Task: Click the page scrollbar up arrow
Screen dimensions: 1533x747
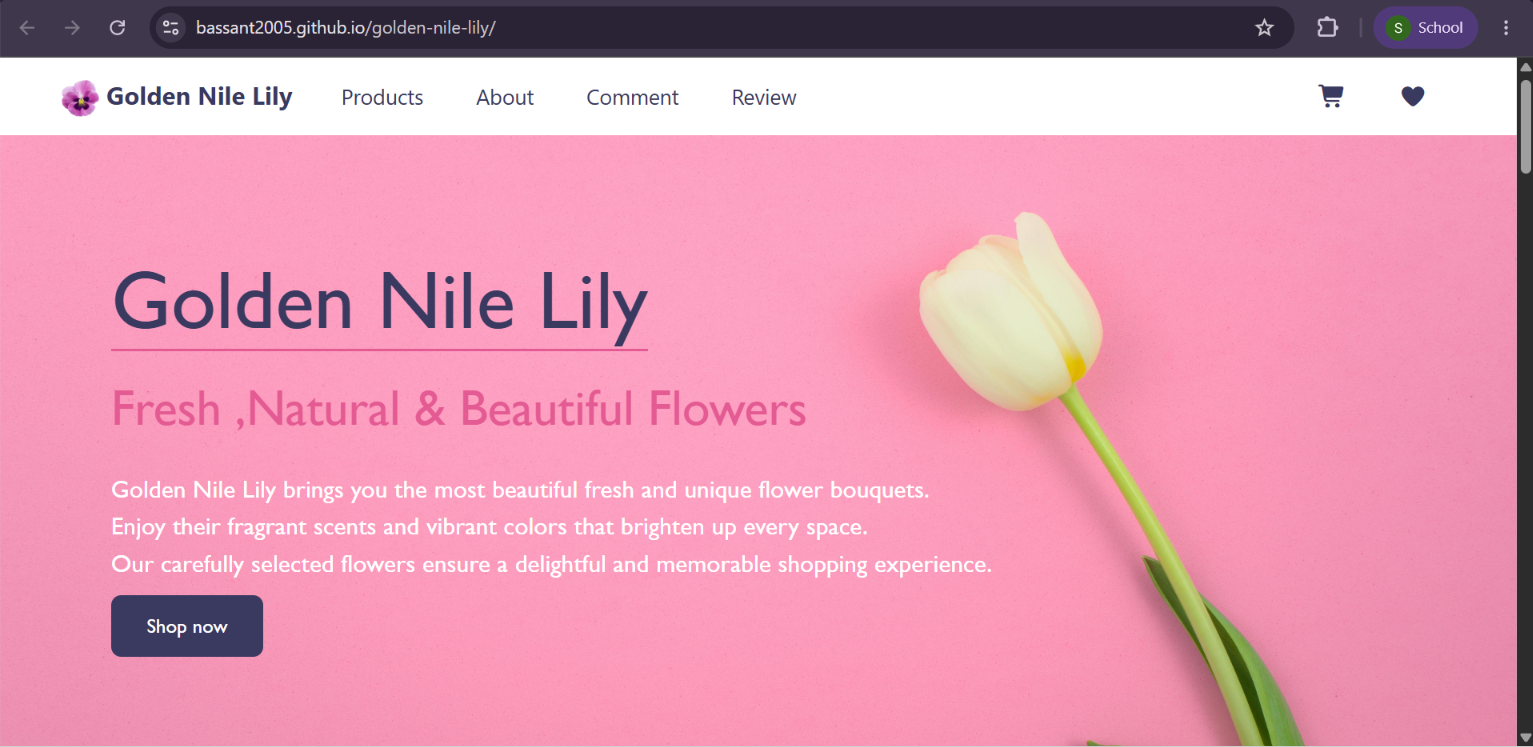Action: [1524, 67]
